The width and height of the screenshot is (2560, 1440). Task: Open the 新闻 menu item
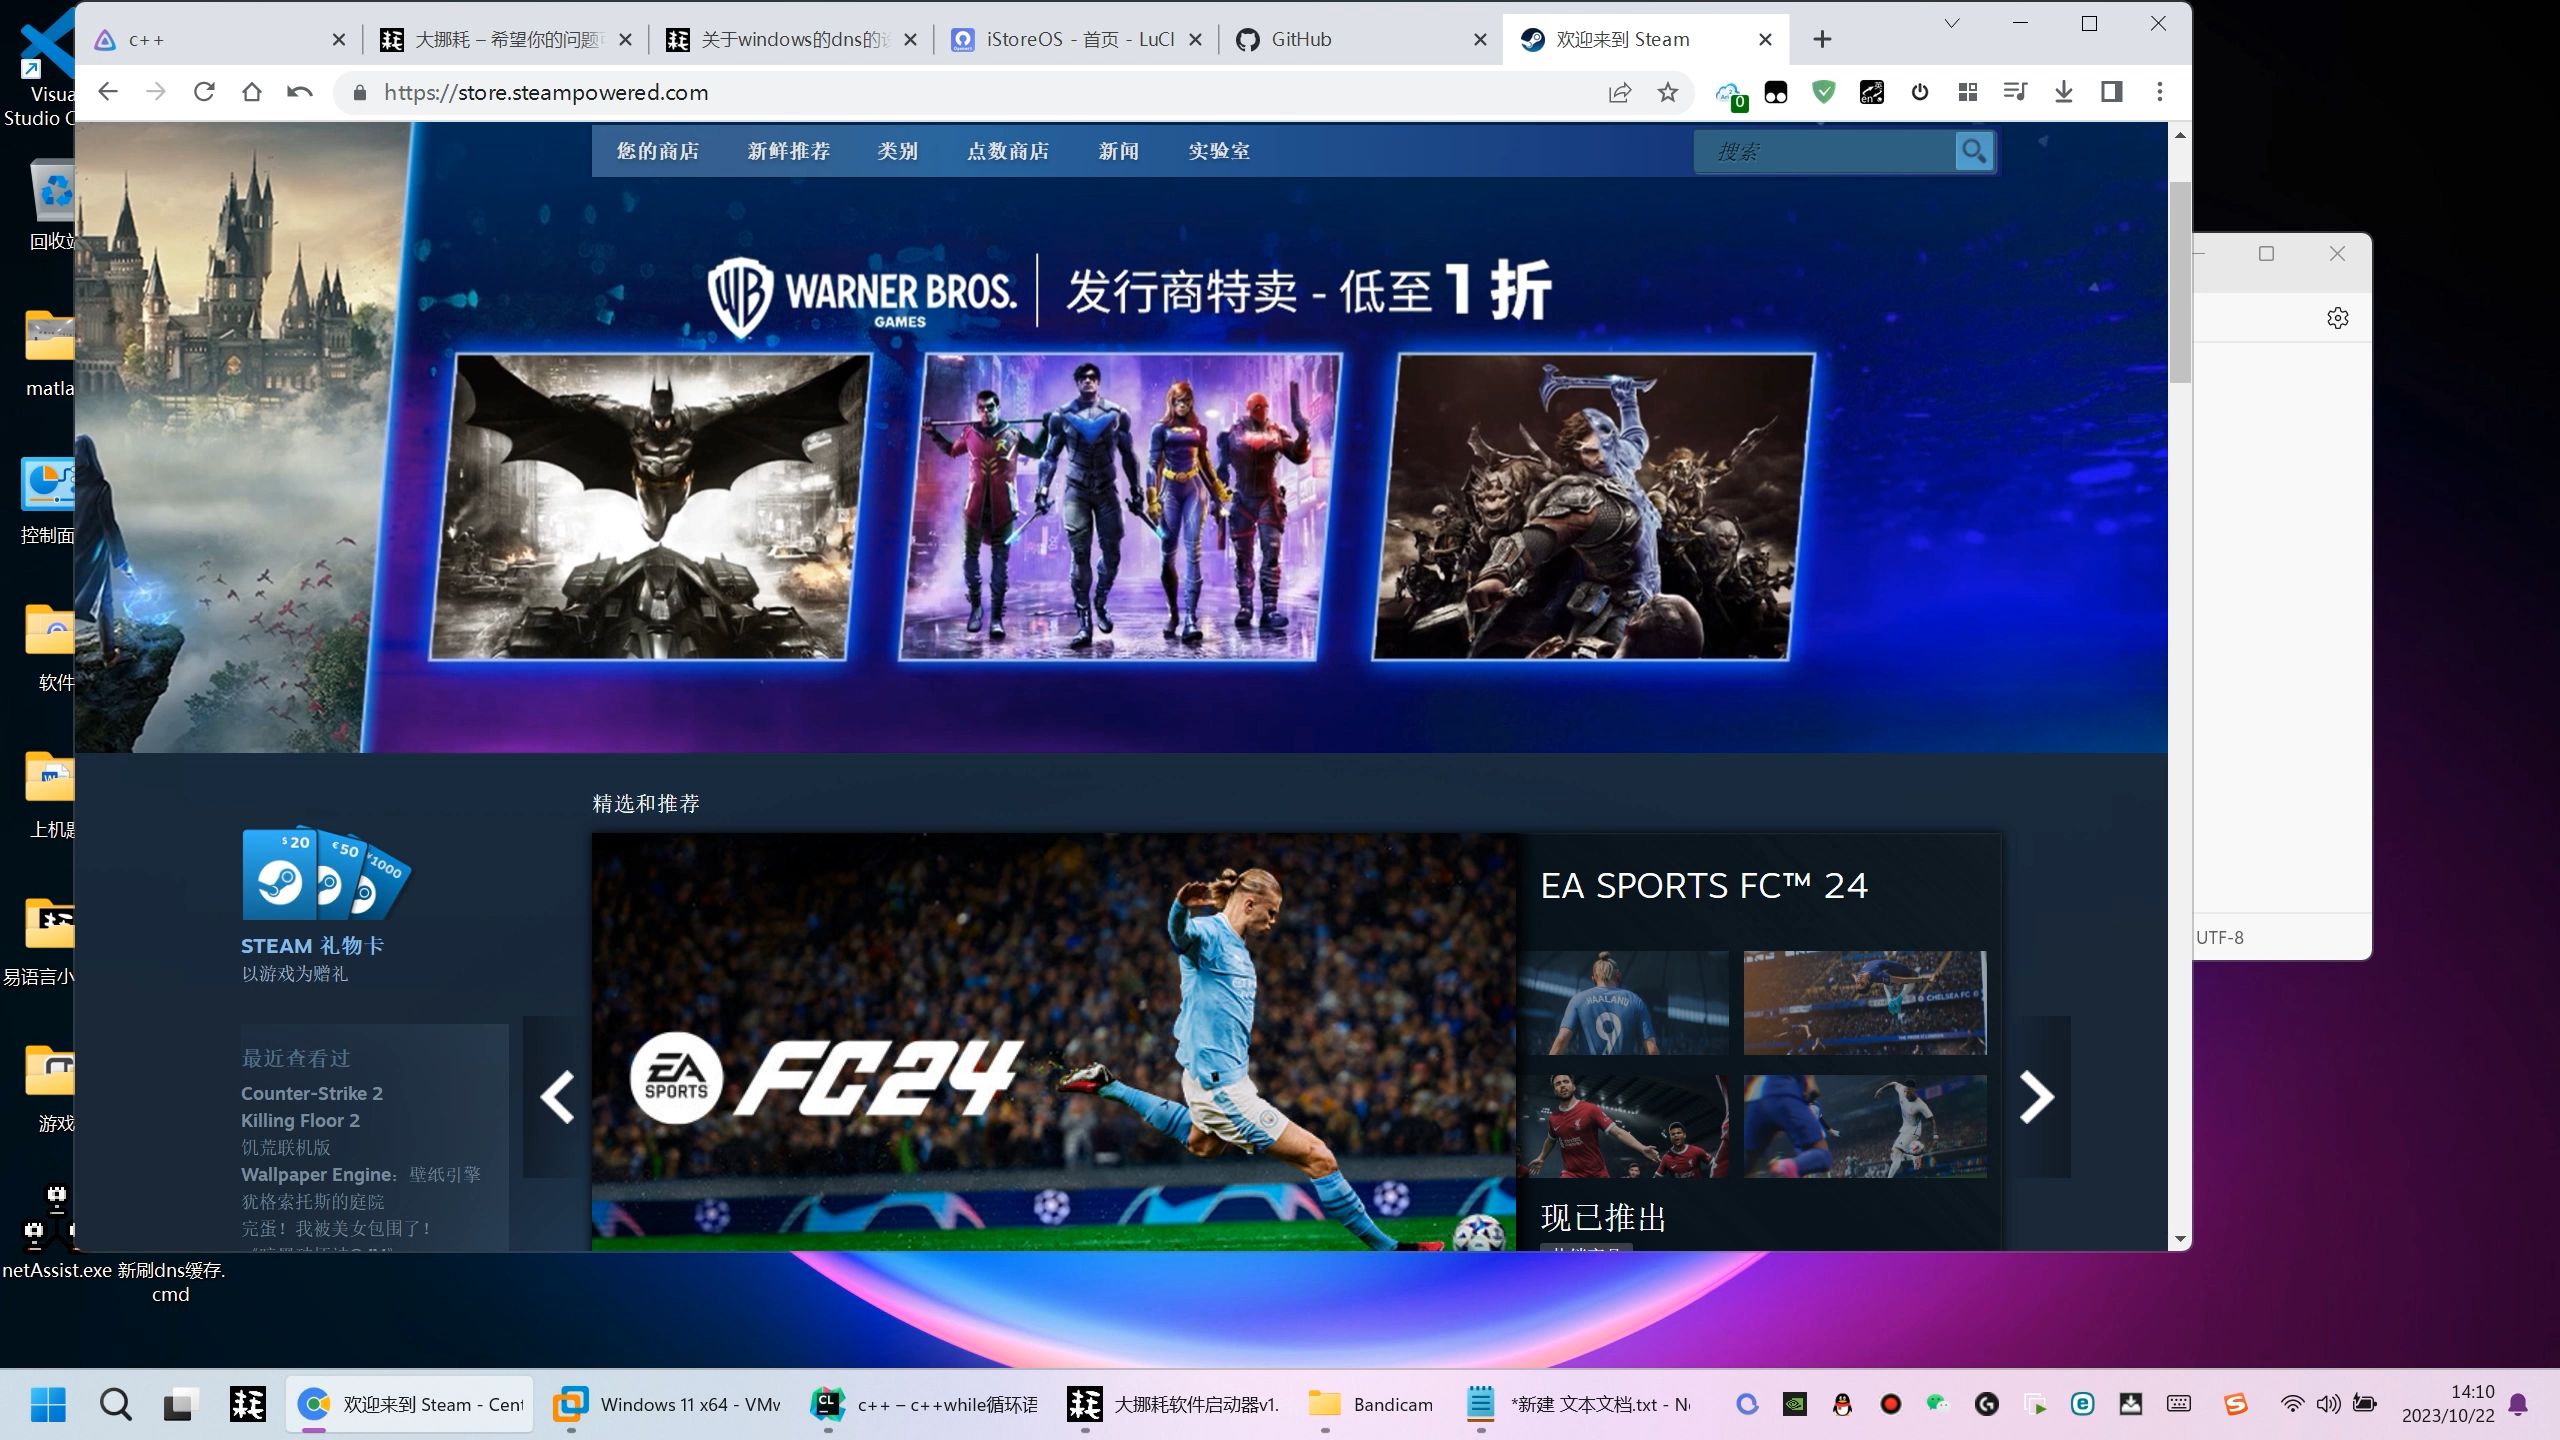click(1119, 151)
